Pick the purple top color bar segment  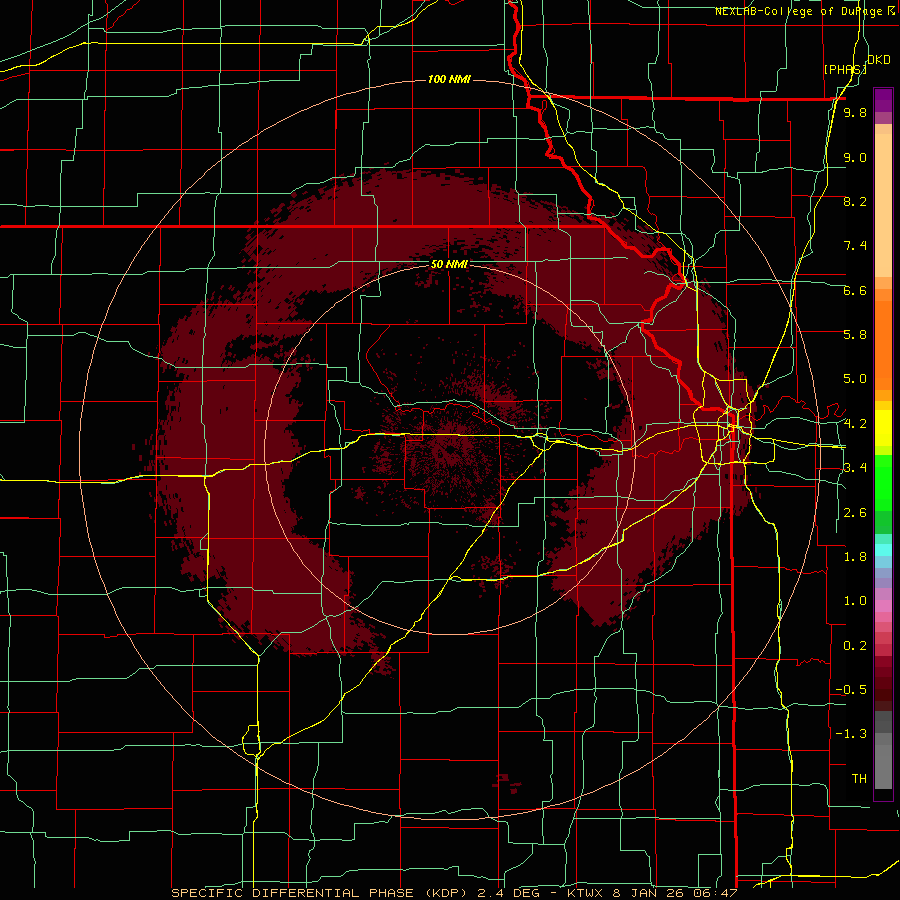point(883,100)
